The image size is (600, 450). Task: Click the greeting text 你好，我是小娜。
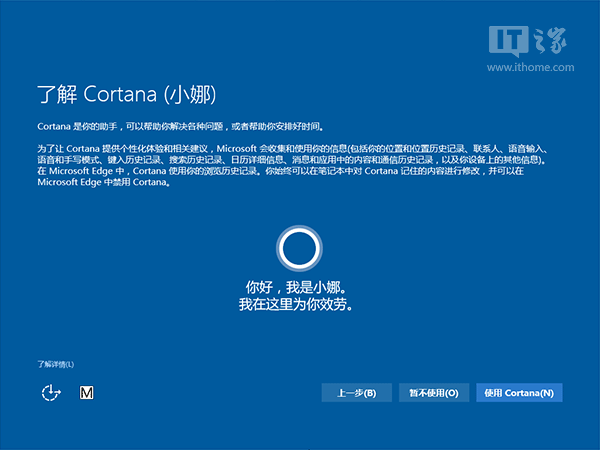tap(297, 287)
